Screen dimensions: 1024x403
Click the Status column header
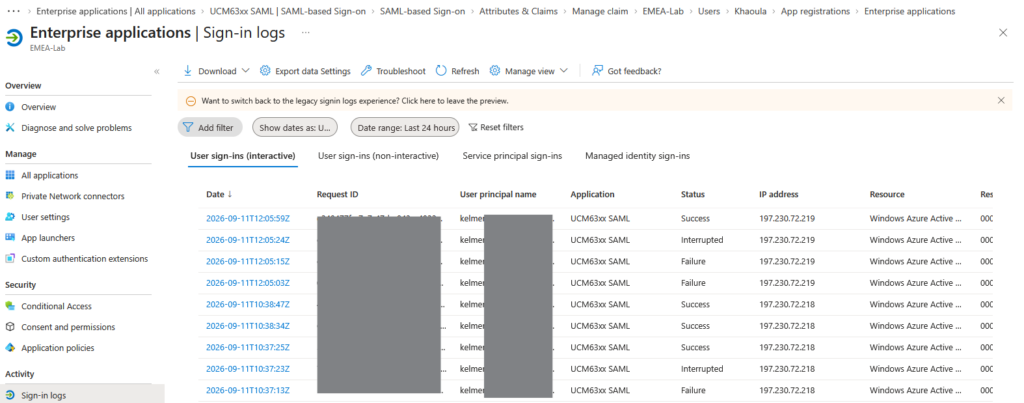tap(693, 194)
